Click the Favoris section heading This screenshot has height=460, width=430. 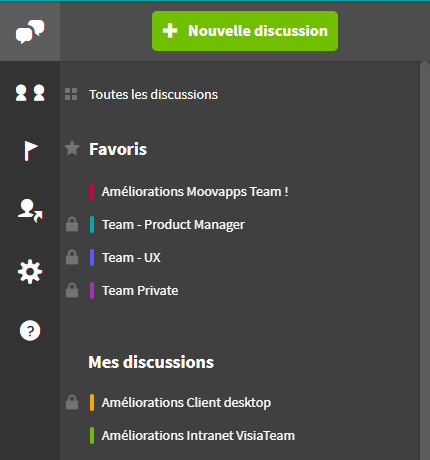click(x=118, y=149)
